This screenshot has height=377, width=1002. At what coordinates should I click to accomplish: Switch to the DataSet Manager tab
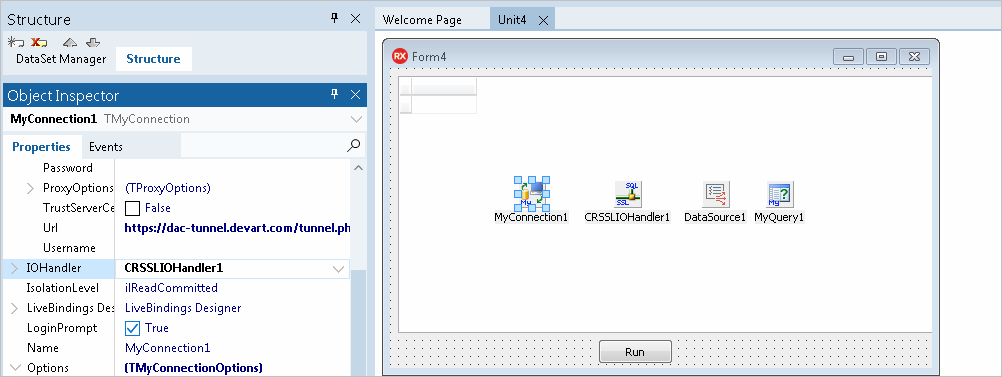[x=61, y=59]
